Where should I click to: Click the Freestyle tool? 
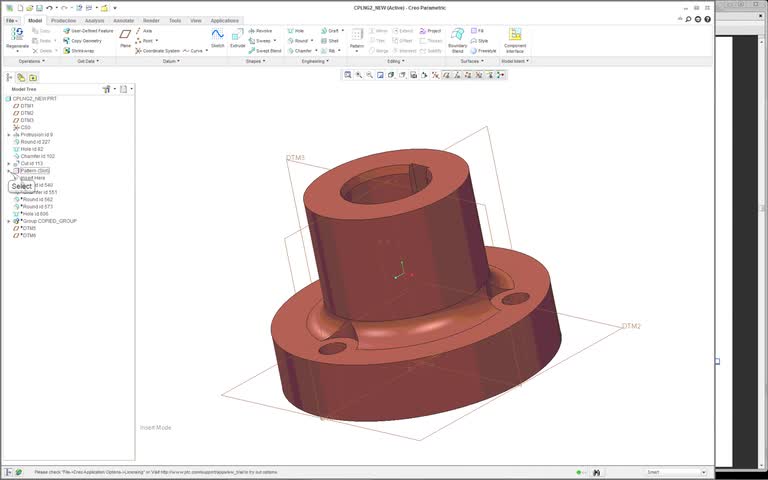[x=483, y=51]
